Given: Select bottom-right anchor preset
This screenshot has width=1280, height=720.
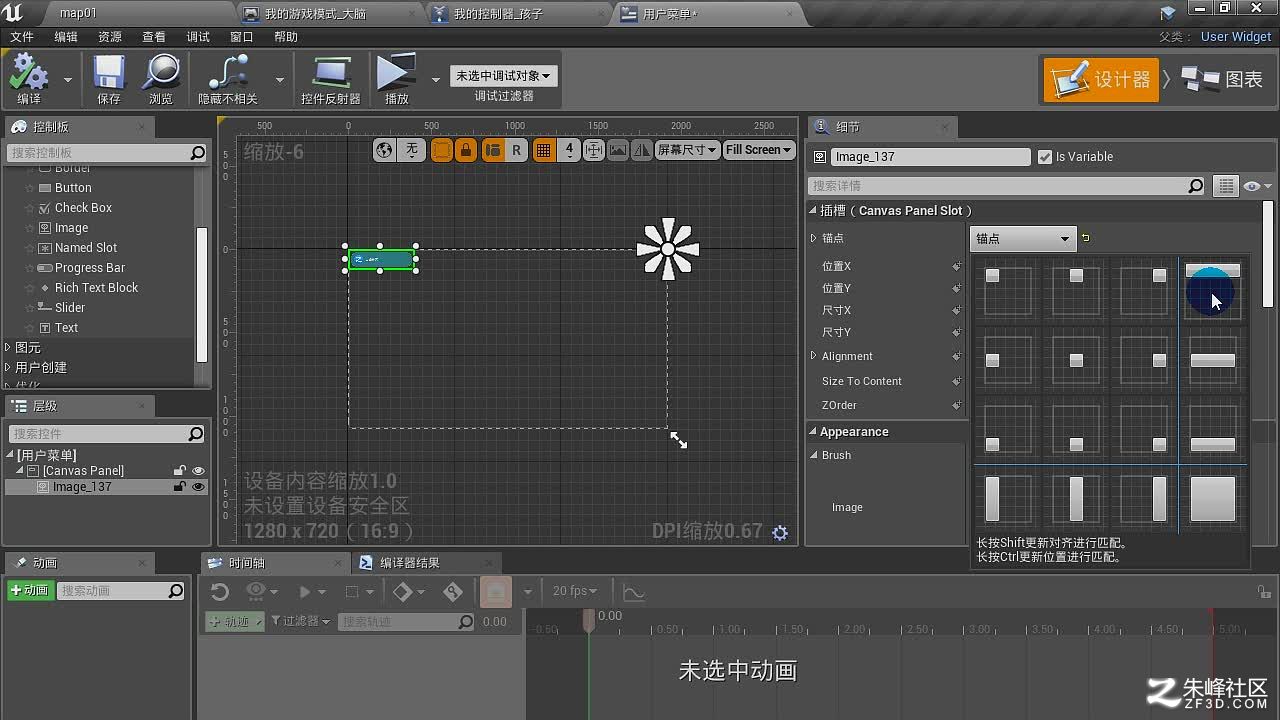Looking at the screenshot, I should point(1143,428).
